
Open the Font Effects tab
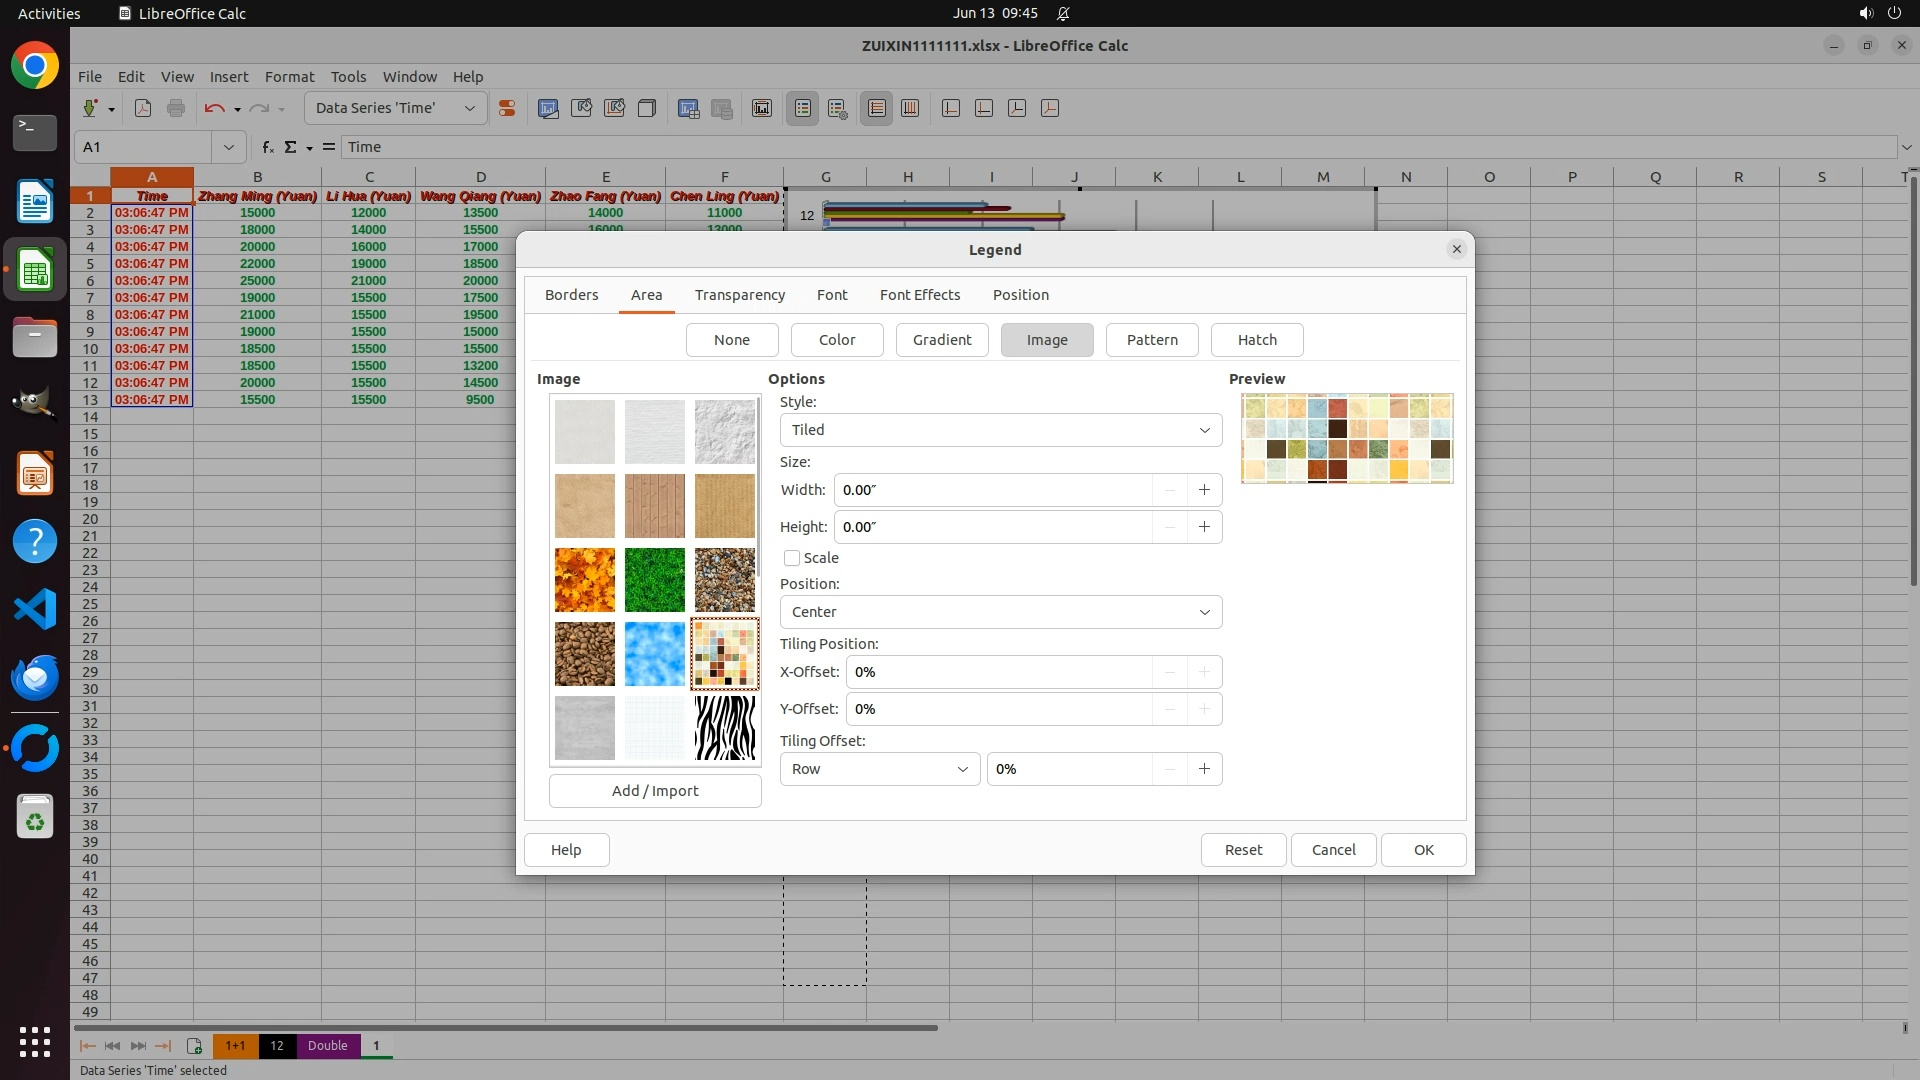click(920, 295)
